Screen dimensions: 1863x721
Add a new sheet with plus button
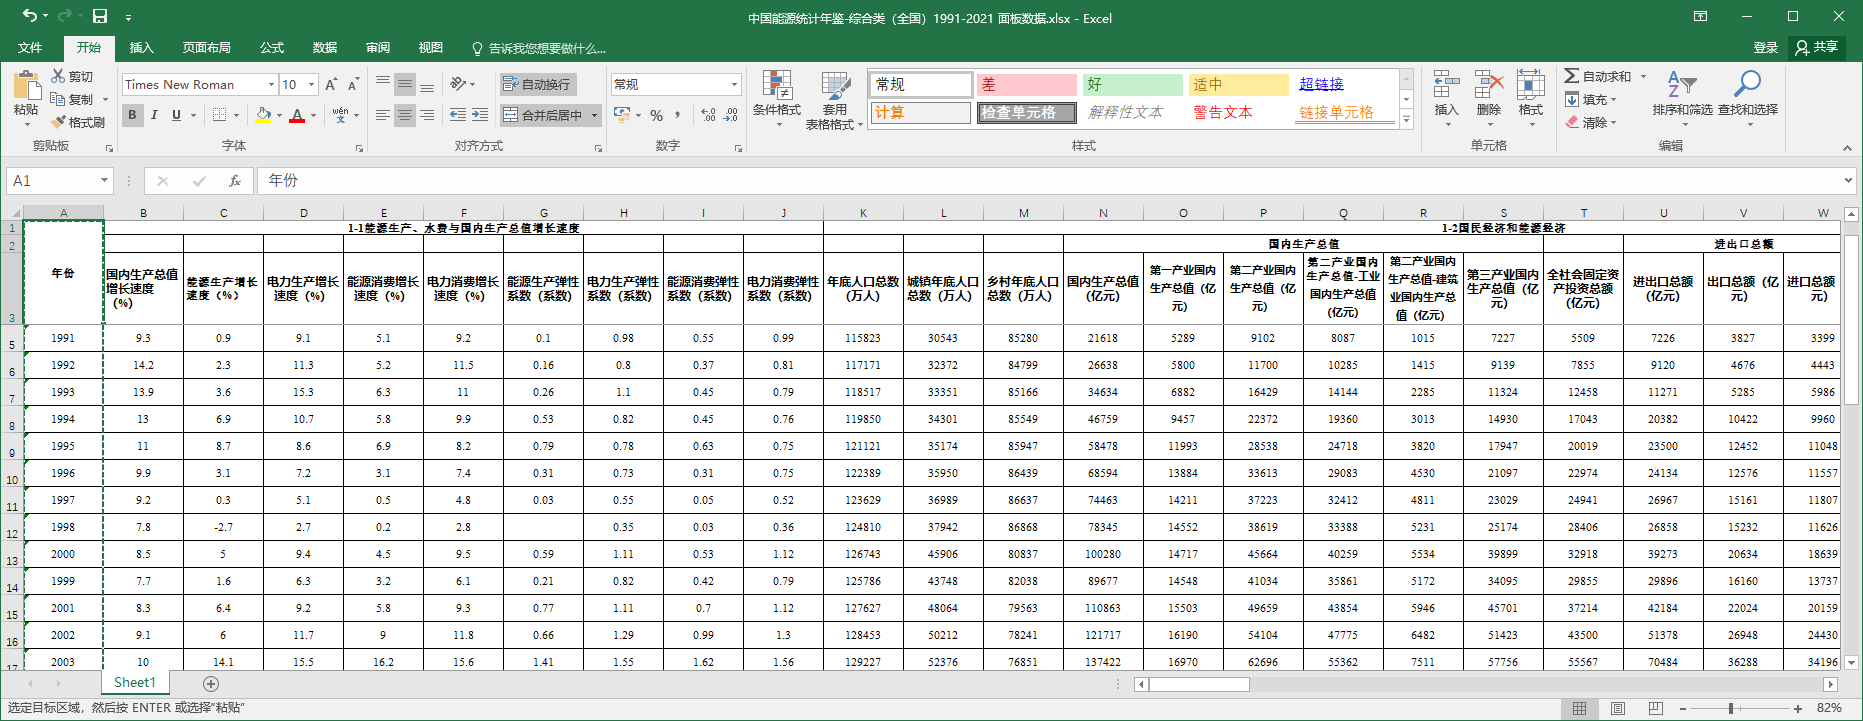(211, 684)
